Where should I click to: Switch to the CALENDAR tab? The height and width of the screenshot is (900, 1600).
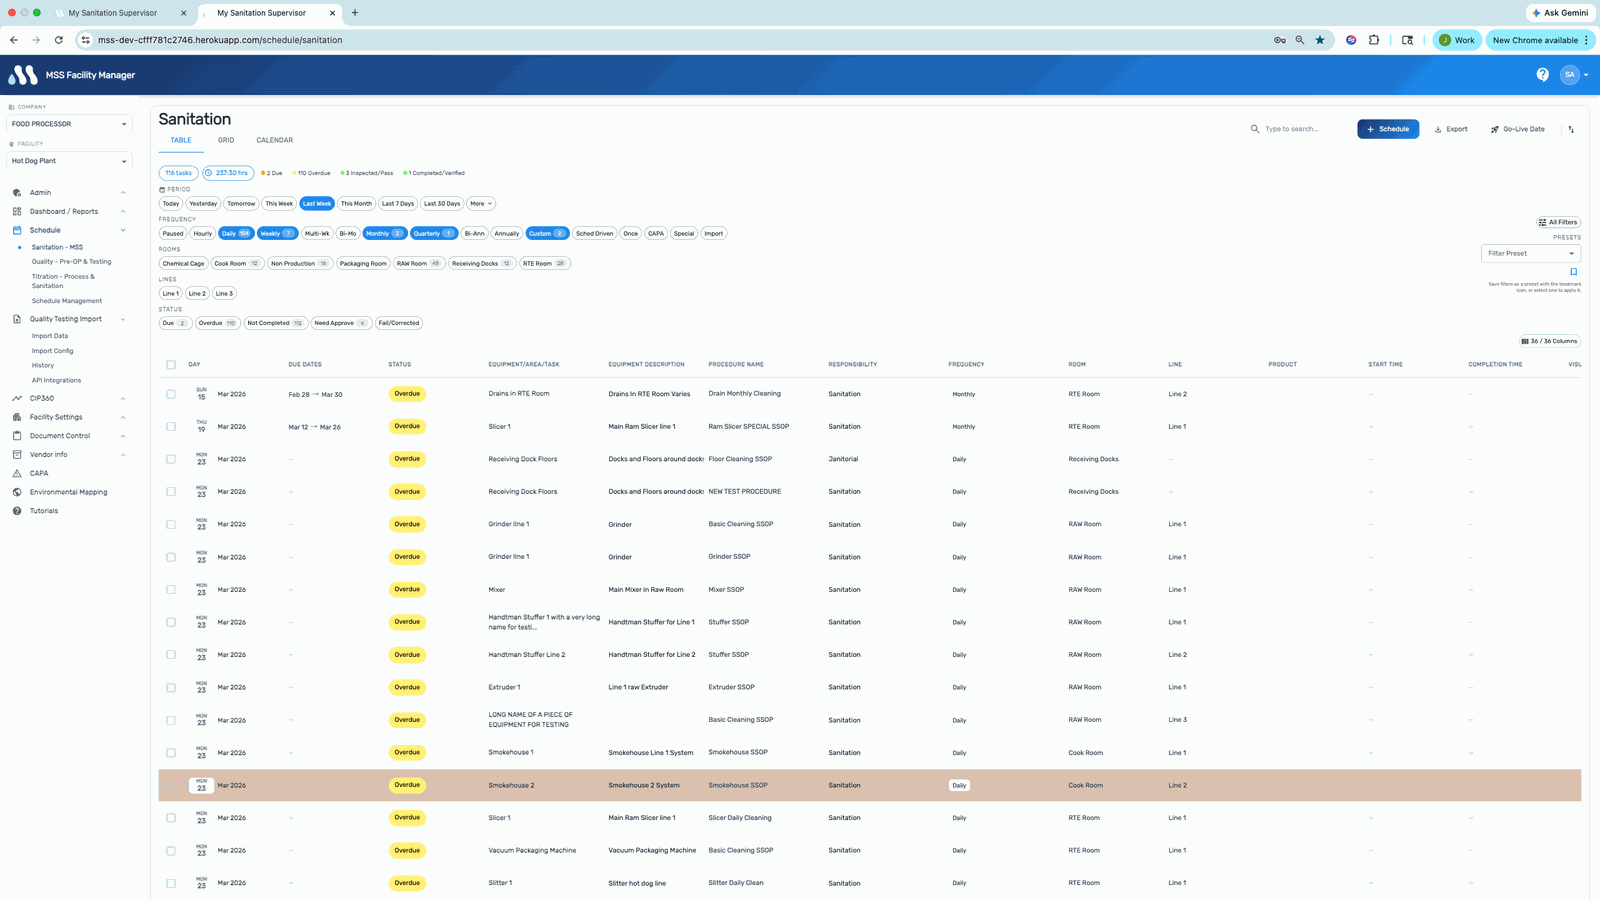click(274, 140)
